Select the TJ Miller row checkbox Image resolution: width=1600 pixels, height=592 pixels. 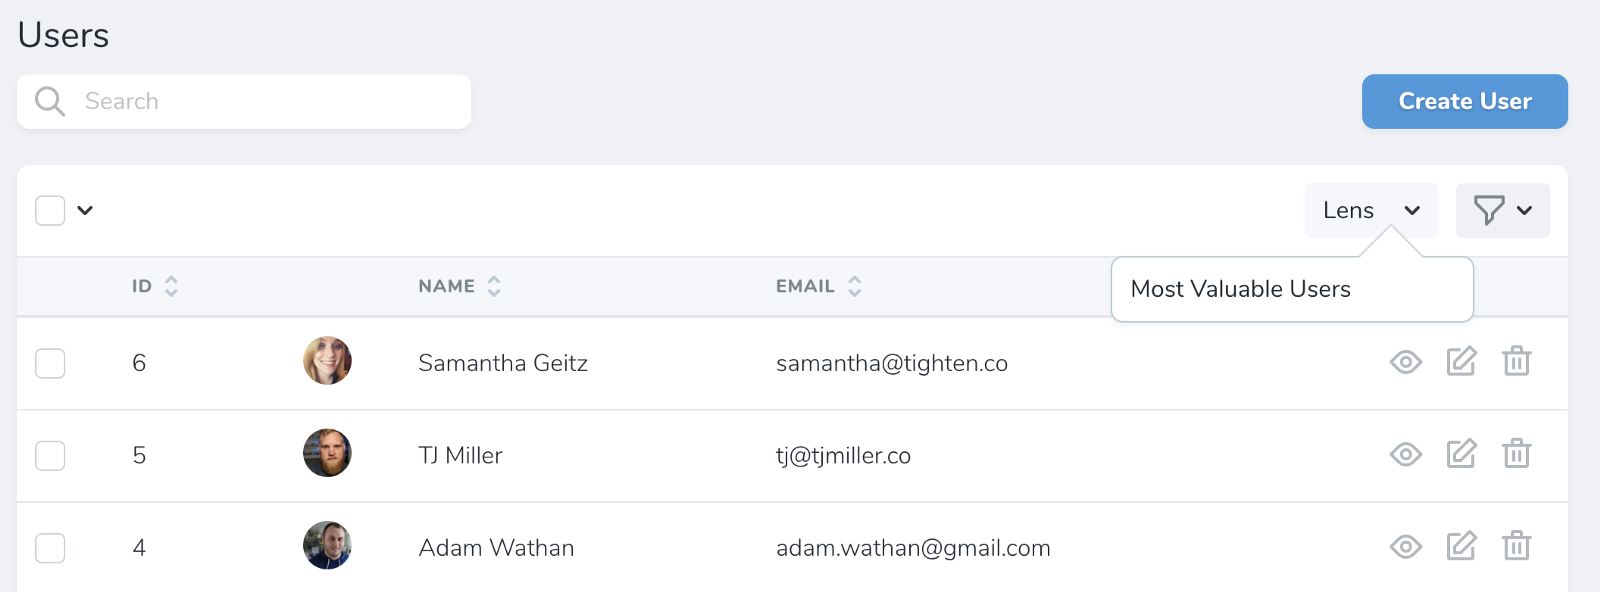pyautogui.click(x=50, y=456)
